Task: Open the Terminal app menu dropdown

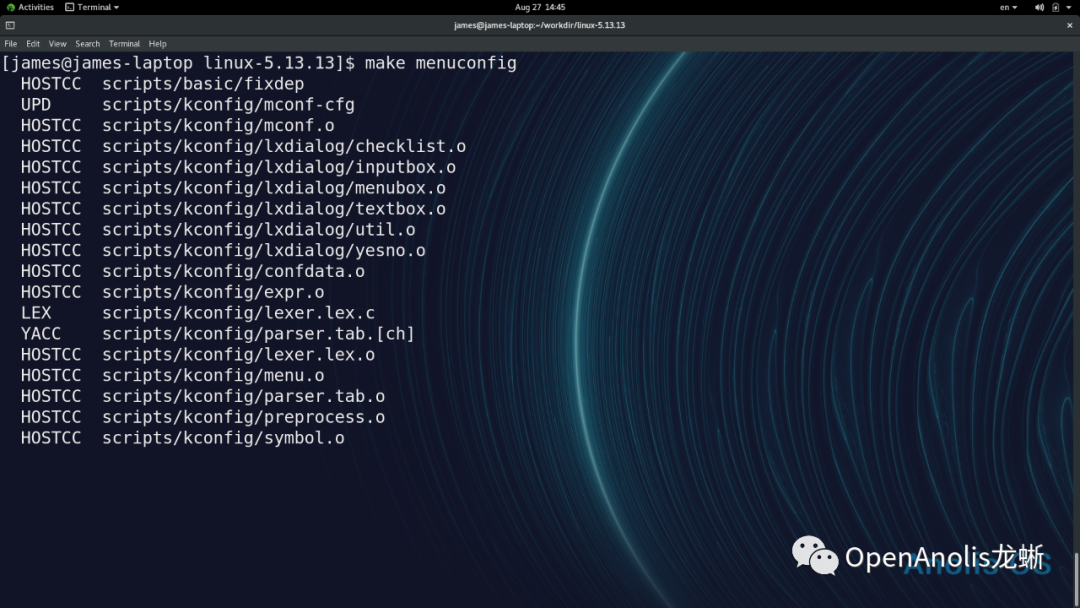Action: (92, 7)
